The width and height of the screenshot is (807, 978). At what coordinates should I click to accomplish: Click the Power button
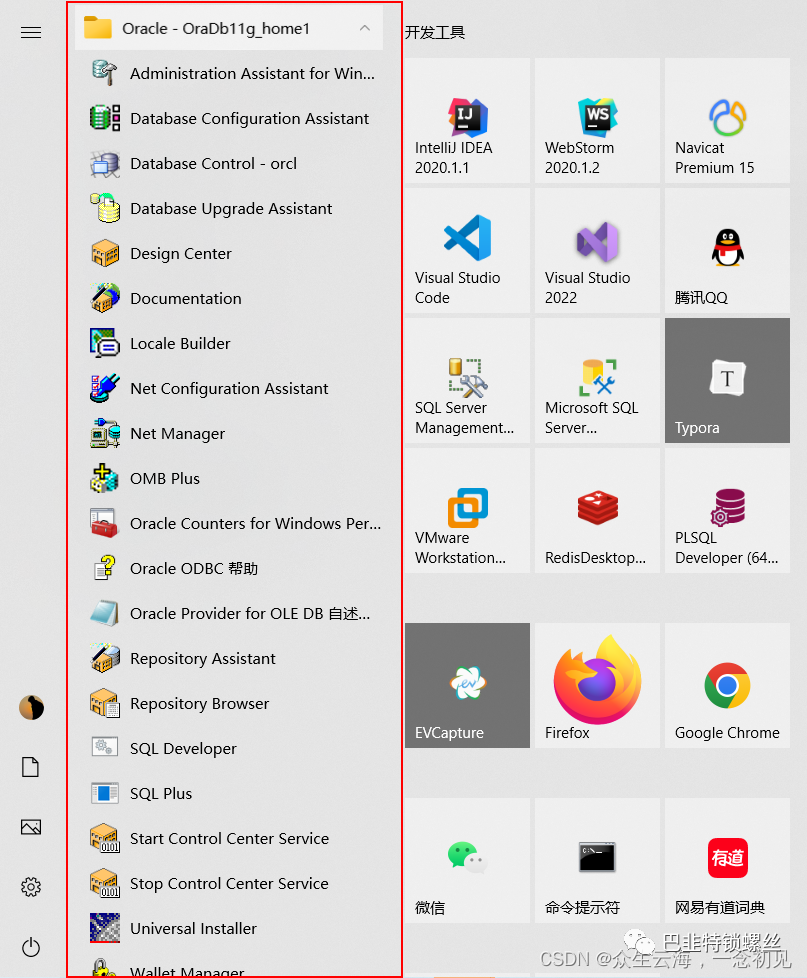(x=31, y=947)
